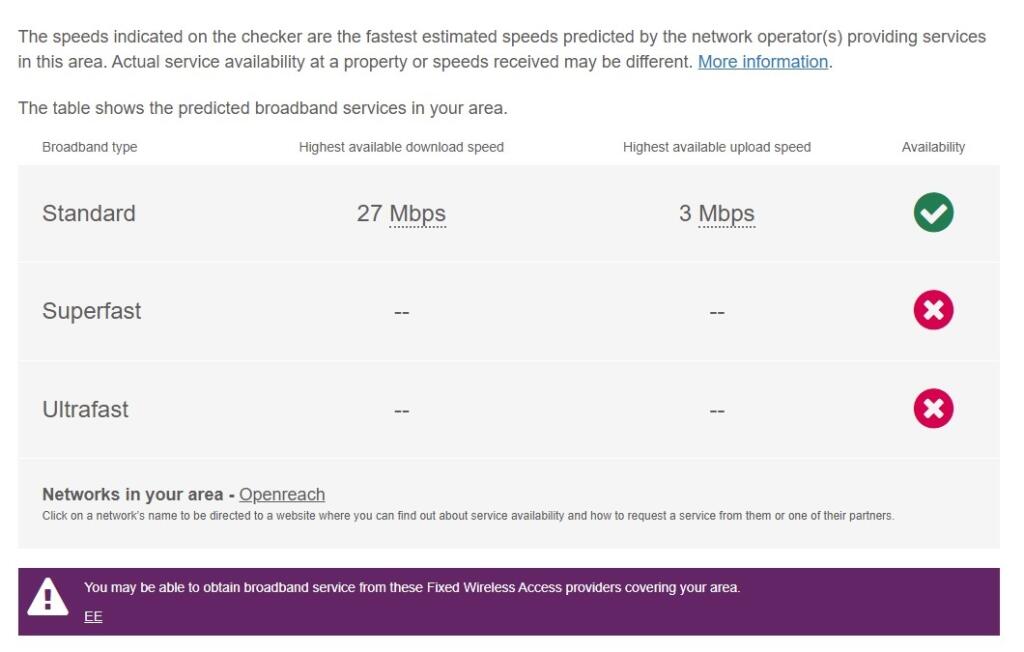The height and width of the screenshot is (652, 1024).
Task: Select the Ultrafast broadband type row label
Action: tap(85, 410)
